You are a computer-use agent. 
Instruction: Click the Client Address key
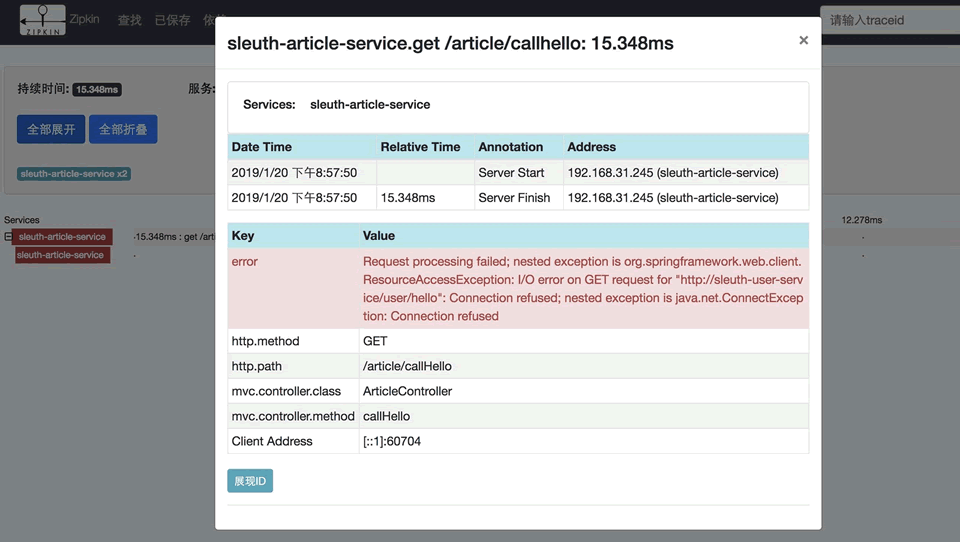point(272,442)
